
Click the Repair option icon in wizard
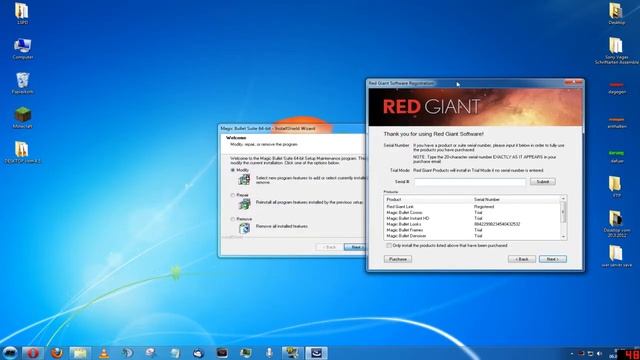(244, 204)
